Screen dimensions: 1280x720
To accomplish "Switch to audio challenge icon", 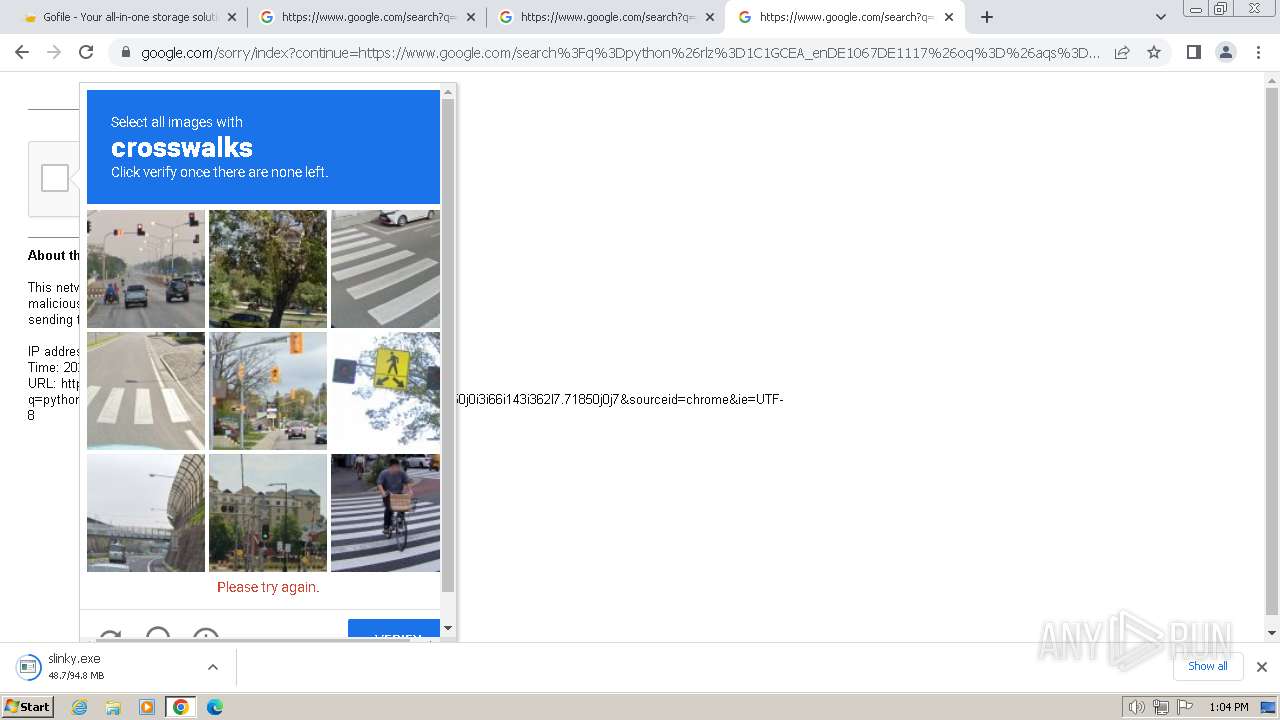I will (158, 634).
